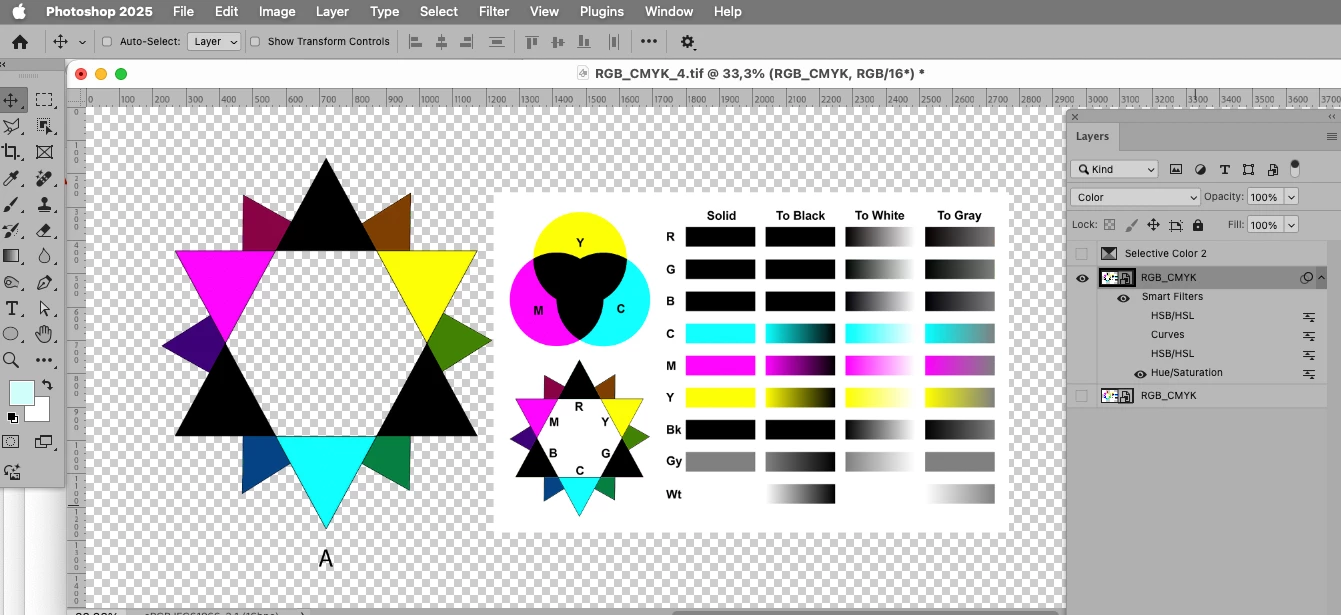Open the Color blend mode dropdown
Viewport: 1341px width, 615px height.
[x=1135, y=198]
